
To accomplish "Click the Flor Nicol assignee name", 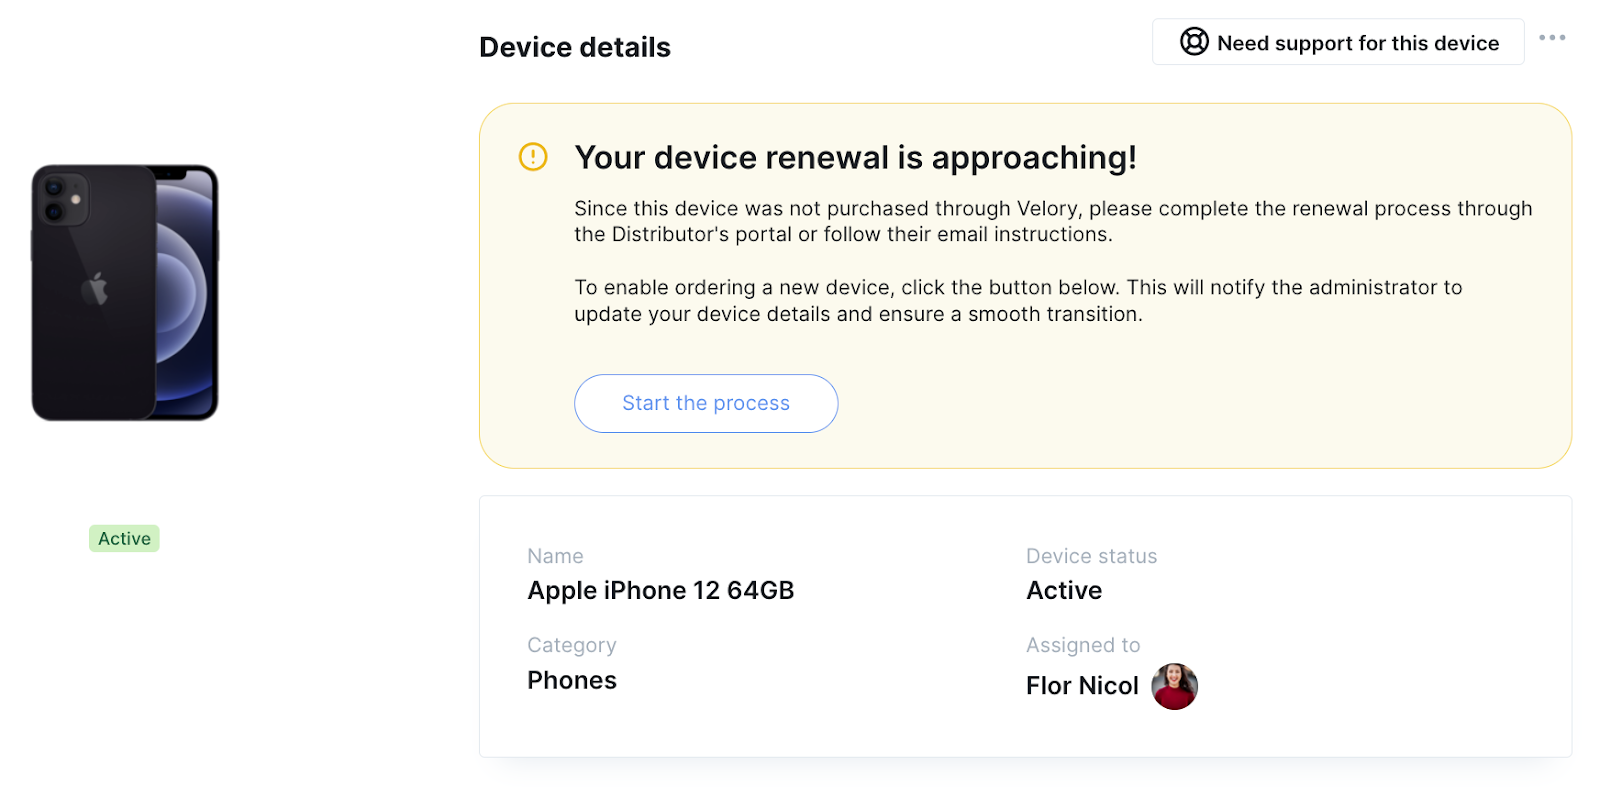I will 1082,686.
